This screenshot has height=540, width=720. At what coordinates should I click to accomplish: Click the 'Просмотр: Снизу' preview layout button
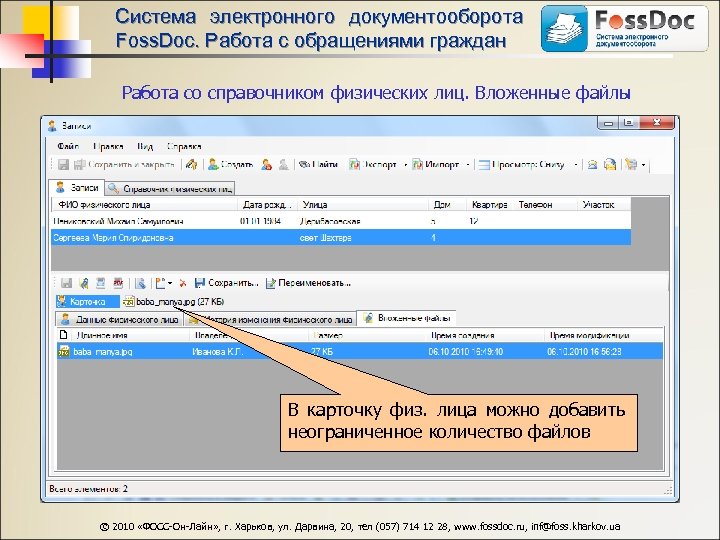[x=521, y=164]
